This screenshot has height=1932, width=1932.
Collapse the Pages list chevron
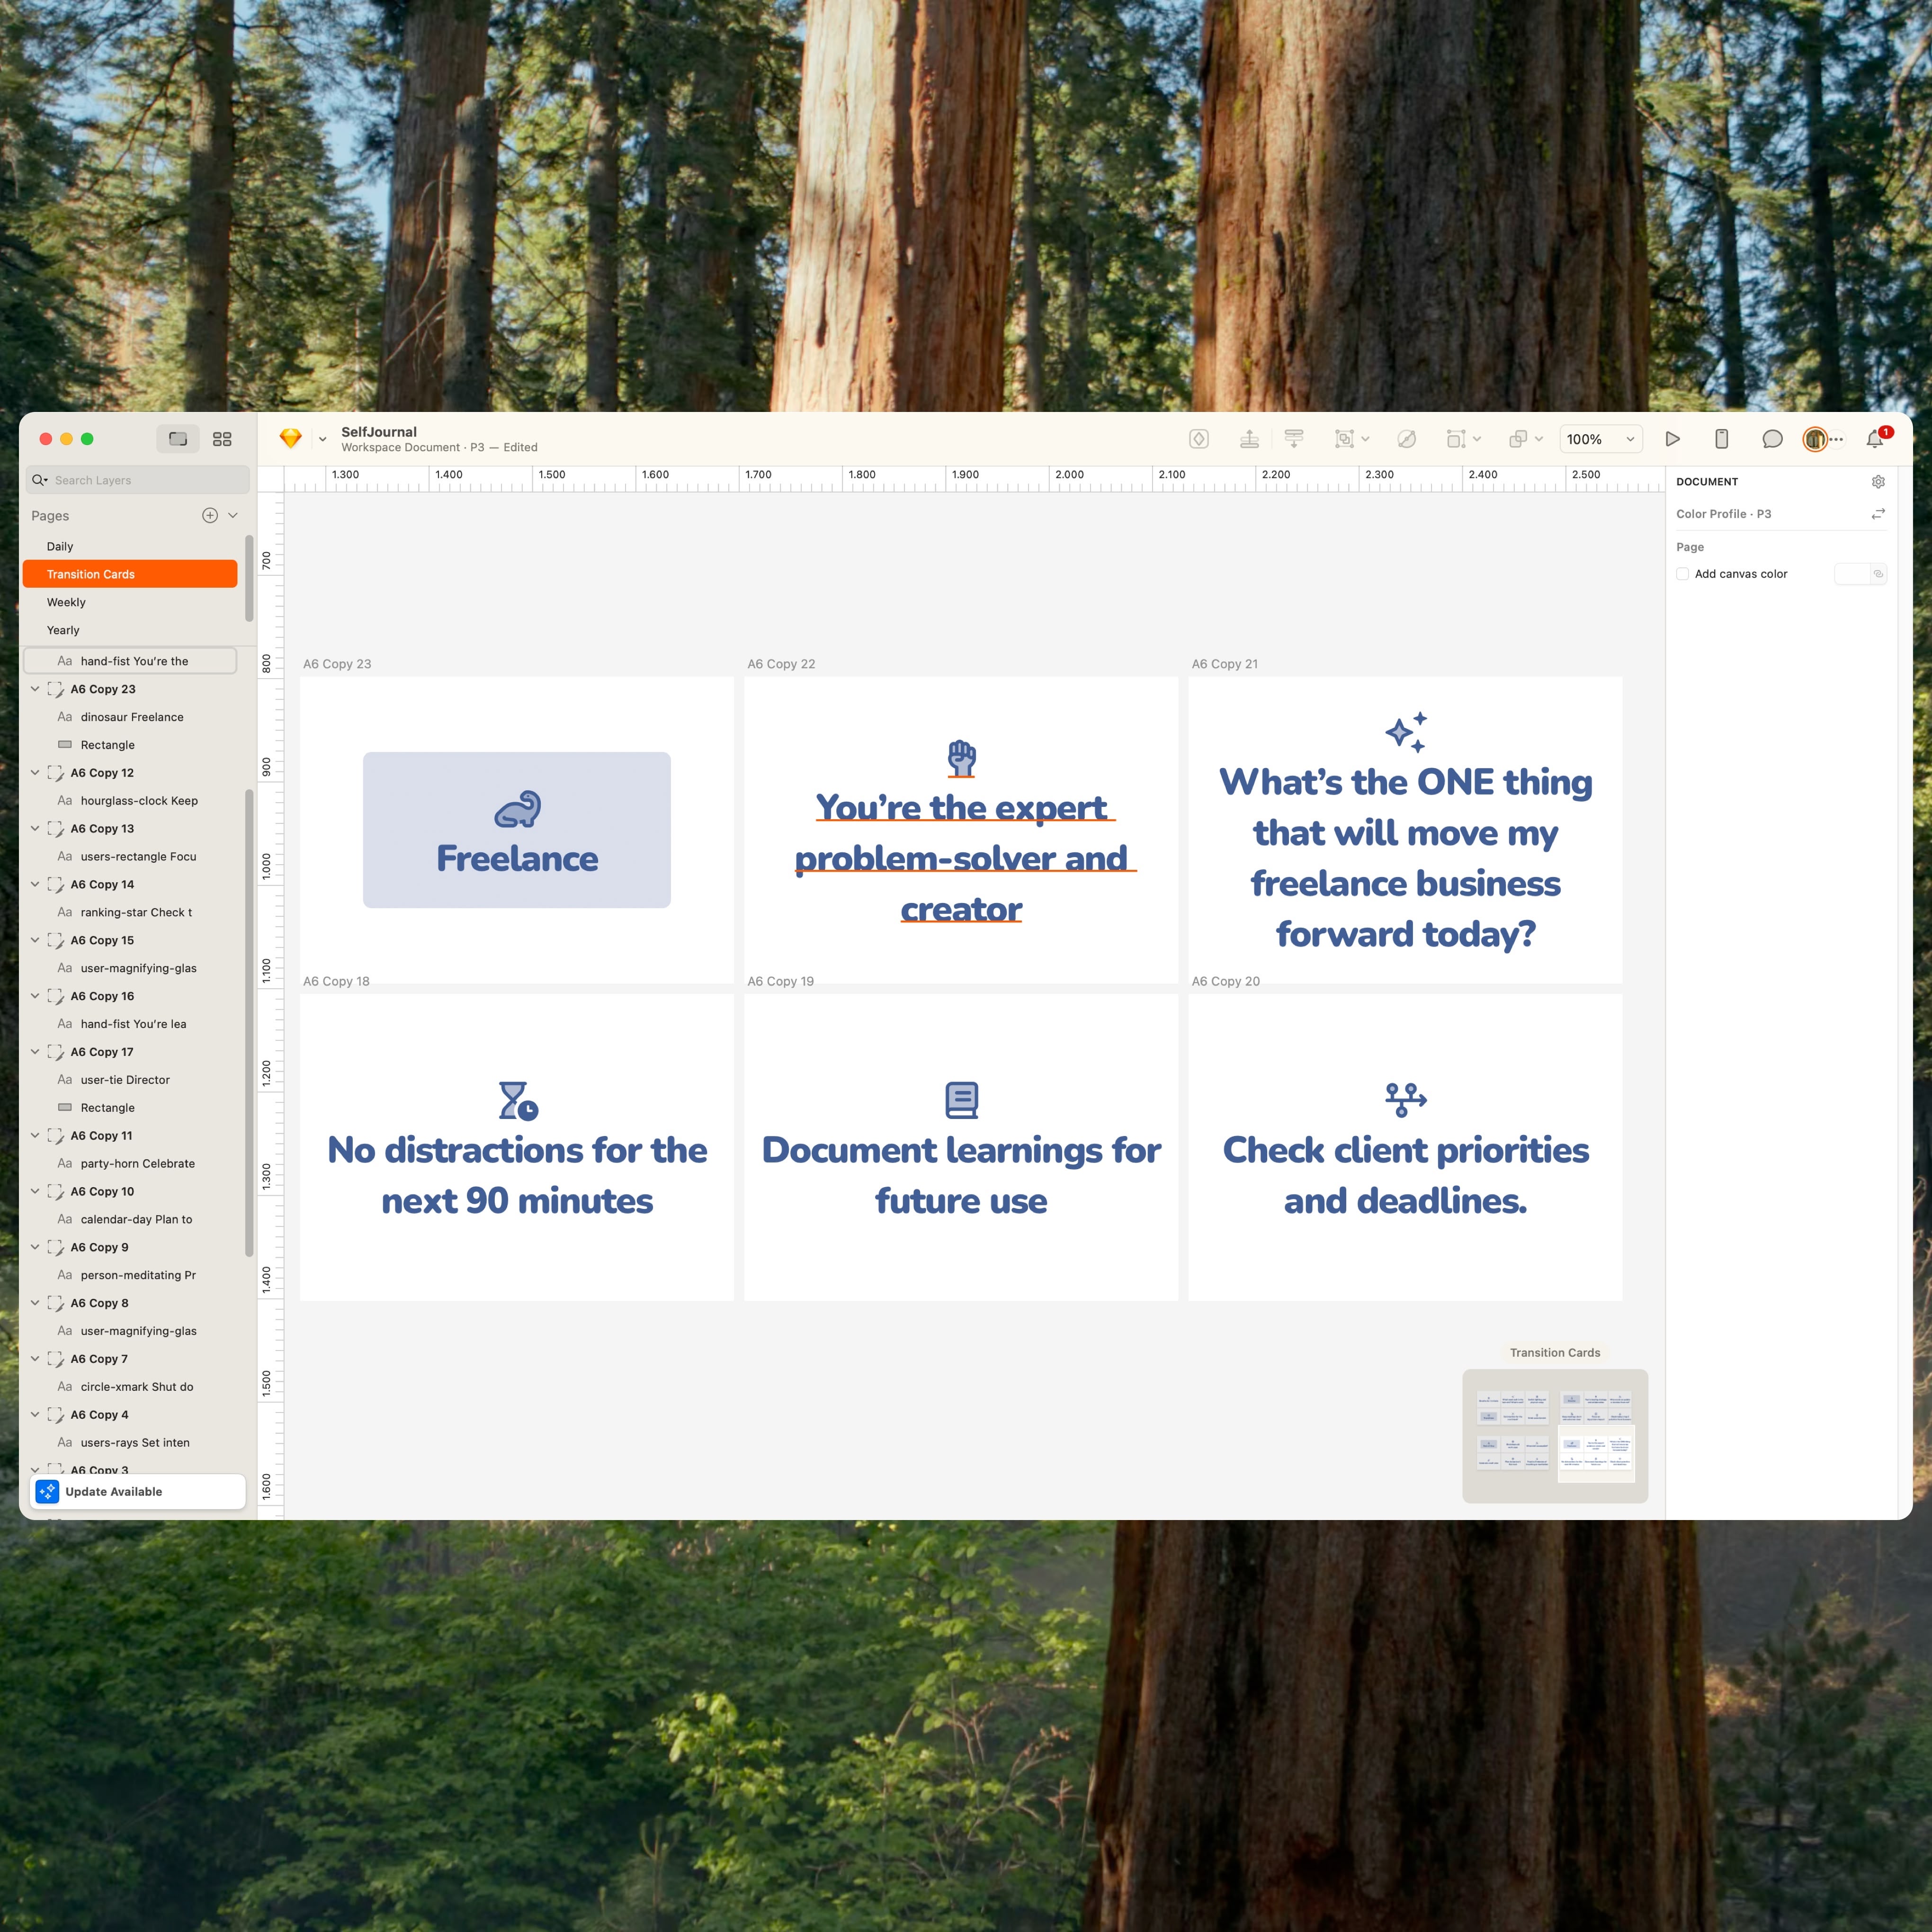[233, 515]
